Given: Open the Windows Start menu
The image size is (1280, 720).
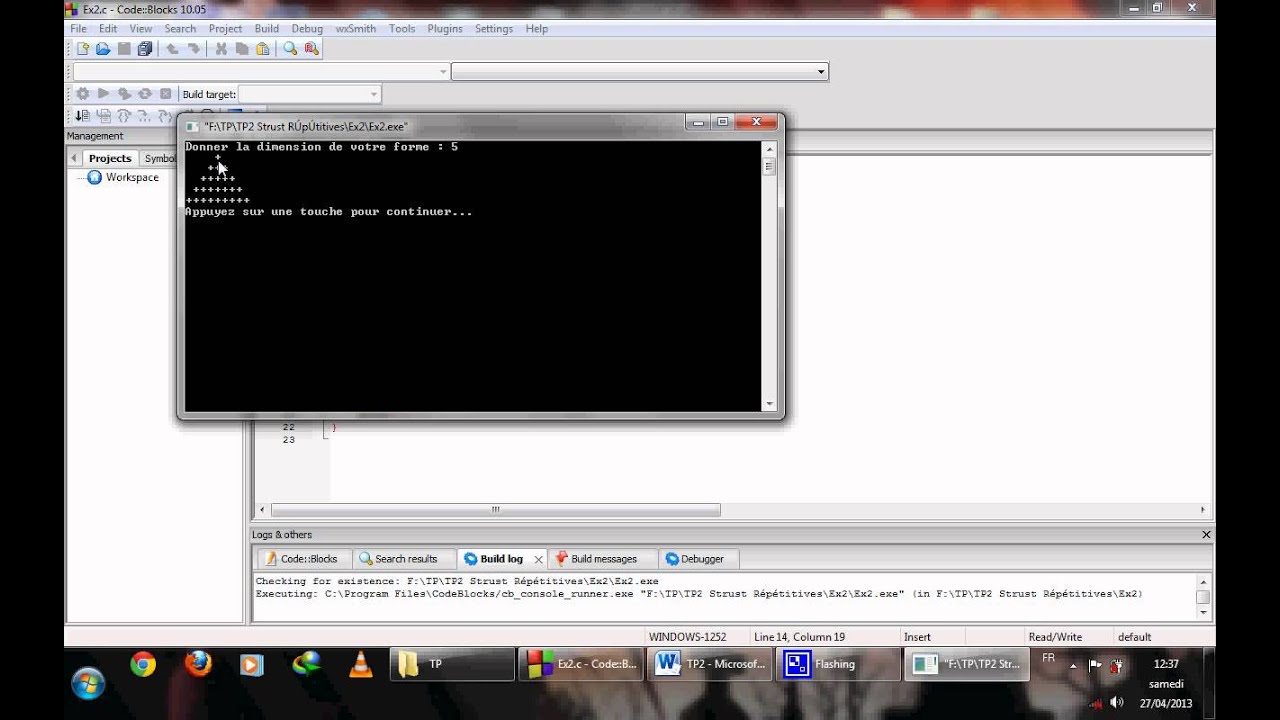Looking at the screenshot, I should pos(88,684).
